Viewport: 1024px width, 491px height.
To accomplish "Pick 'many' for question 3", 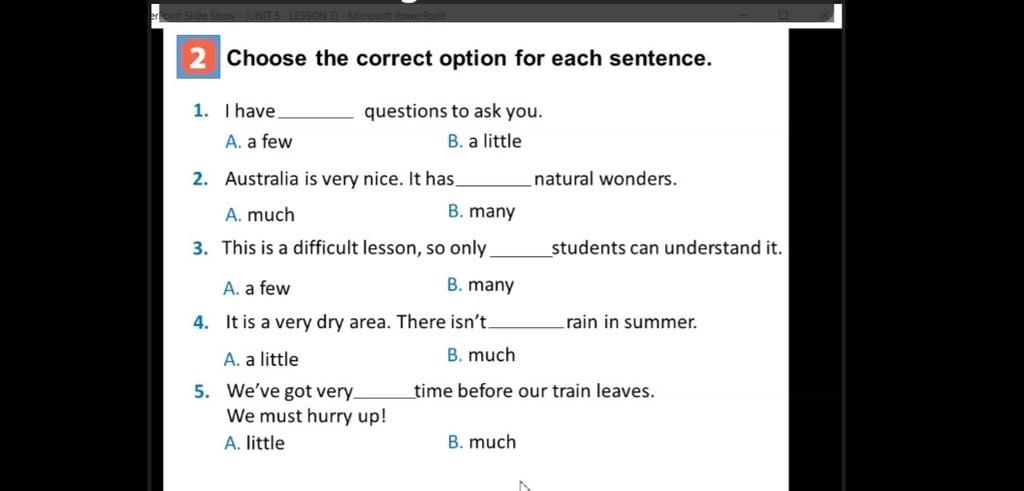I will [x=481, y=285].
